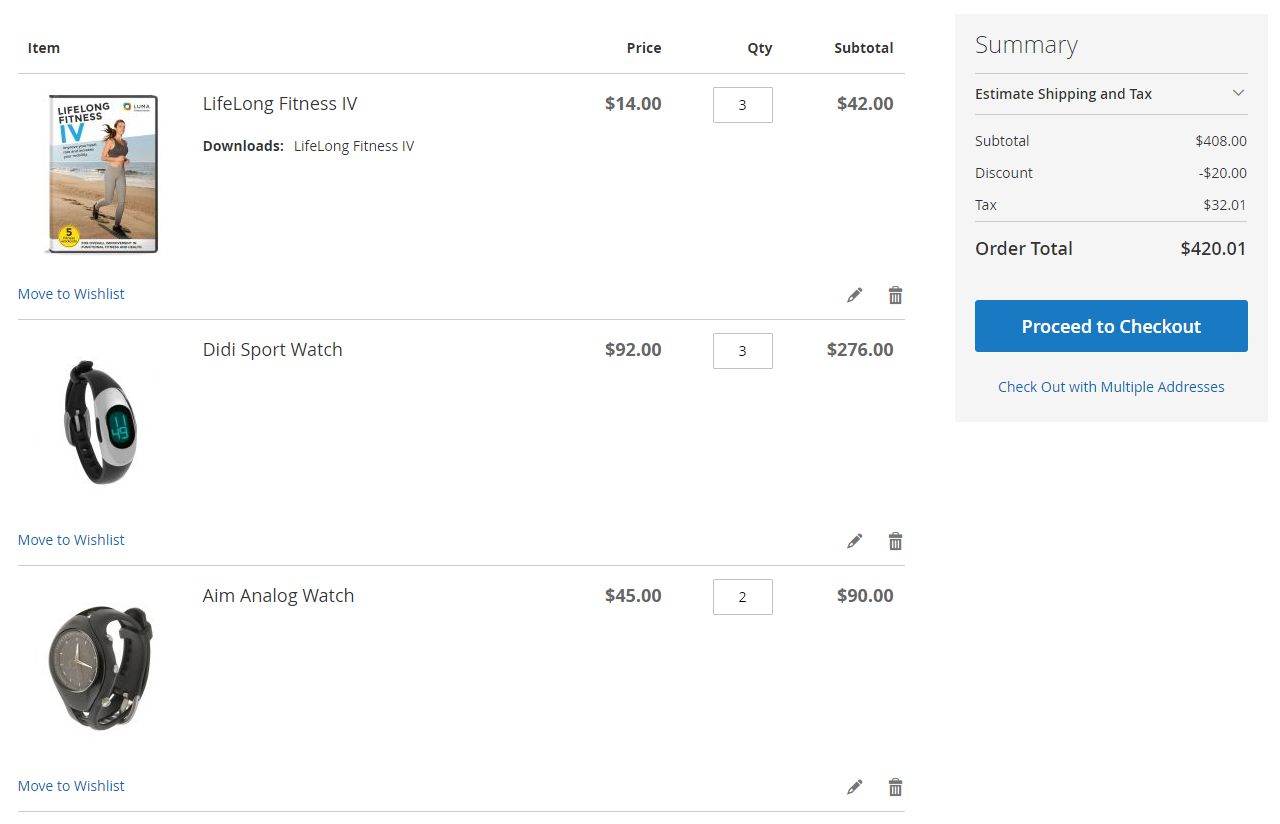Expand Estimate Shipping and Tax chevron
Image resolution: width=1280 pixels, height=824 pixels.
tap(1238, 93)
